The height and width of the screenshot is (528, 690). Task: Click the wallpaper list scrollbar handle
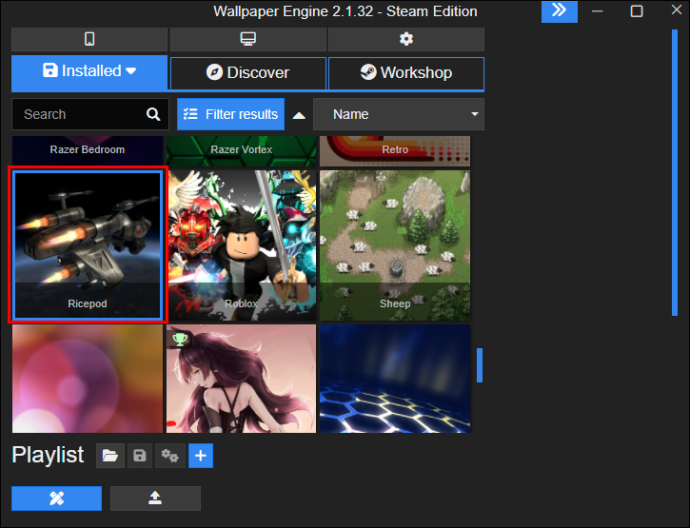coord(479,365)
